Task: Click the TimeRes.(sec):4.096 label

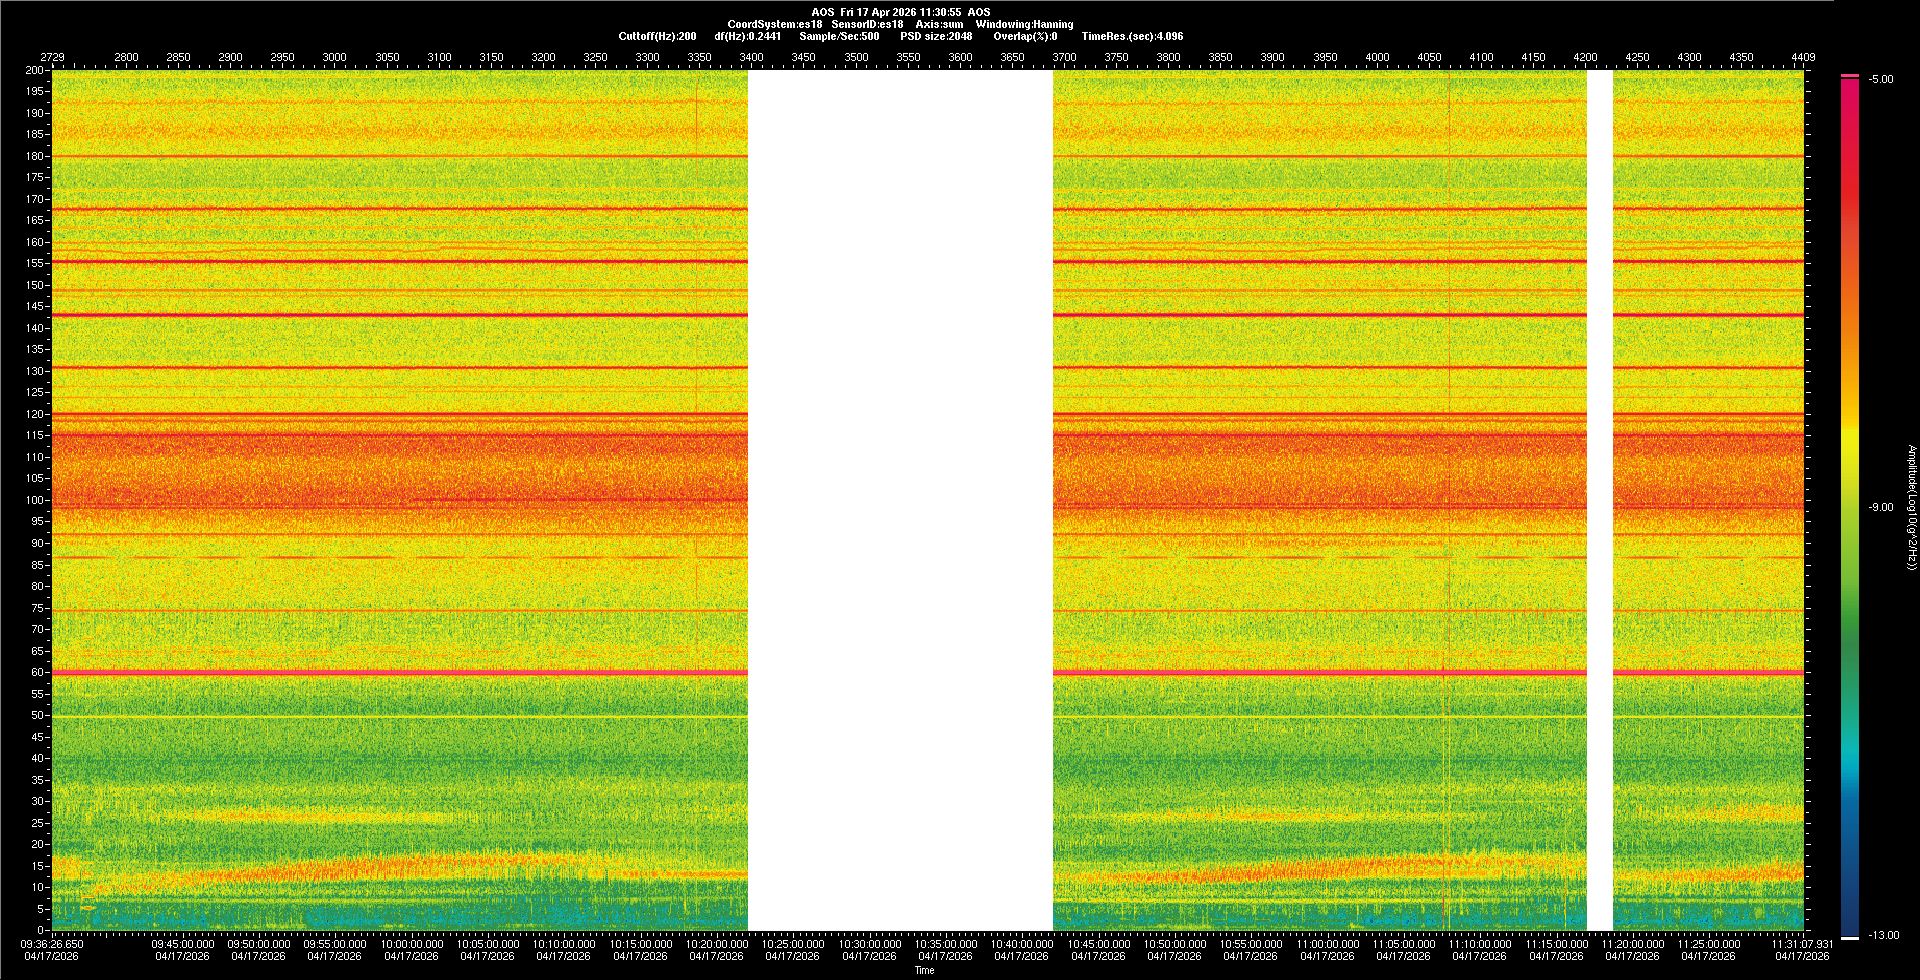Action: (1132, 36)
